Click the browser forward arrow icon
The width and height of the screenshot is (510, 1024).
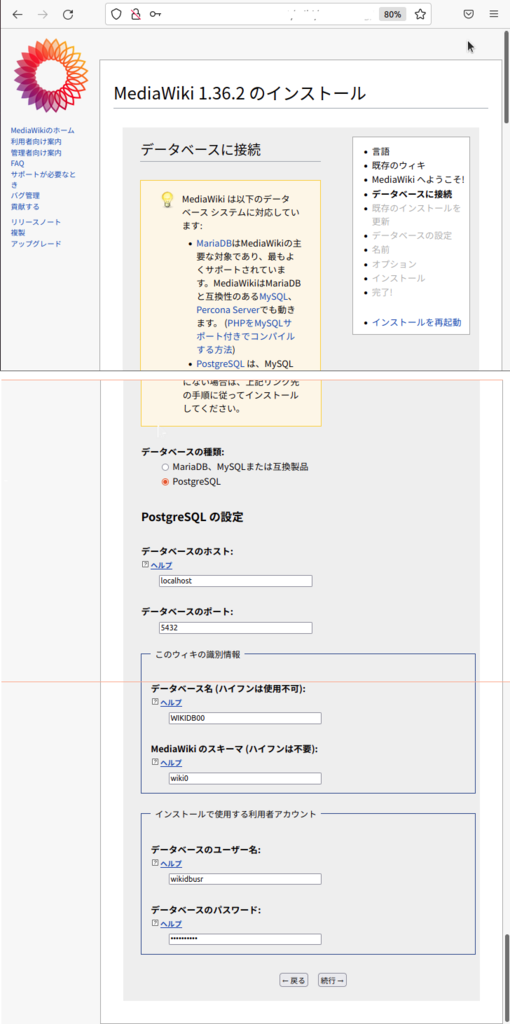click(x=43, y=14)
